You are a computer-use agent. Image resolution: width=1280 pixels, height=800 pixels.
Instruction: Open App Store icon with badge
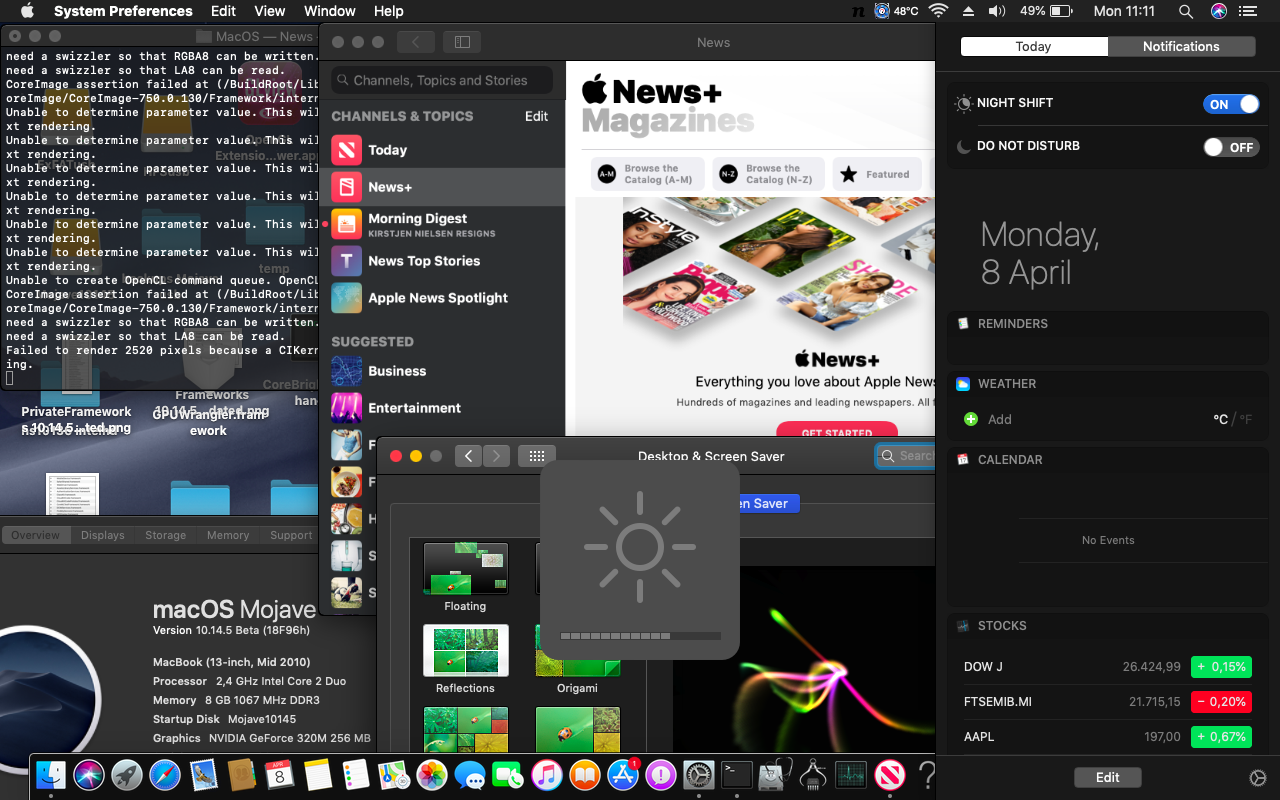(623, 775)
